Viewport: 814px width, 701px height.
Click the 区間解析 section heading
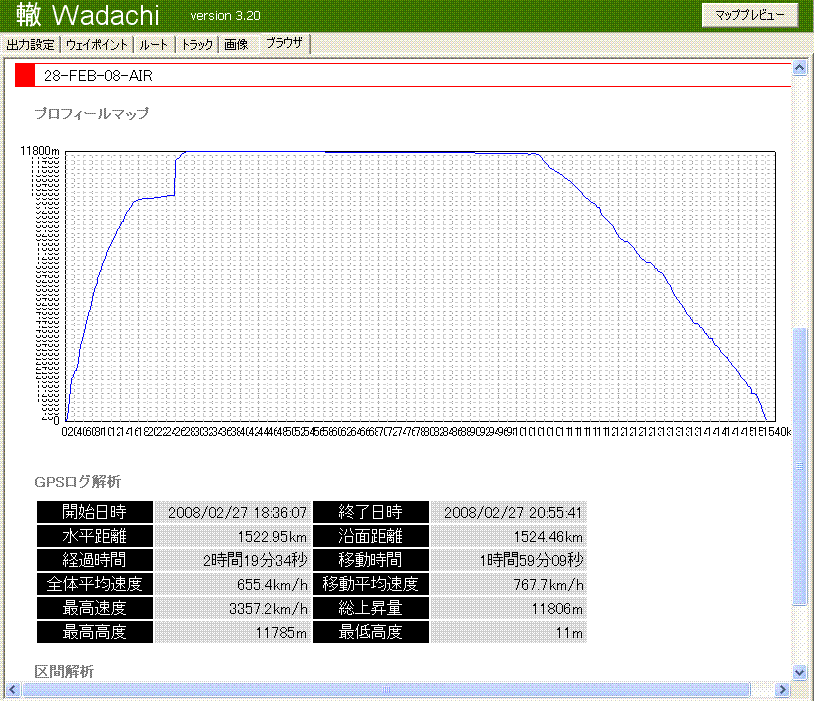[x=64, y=672]
